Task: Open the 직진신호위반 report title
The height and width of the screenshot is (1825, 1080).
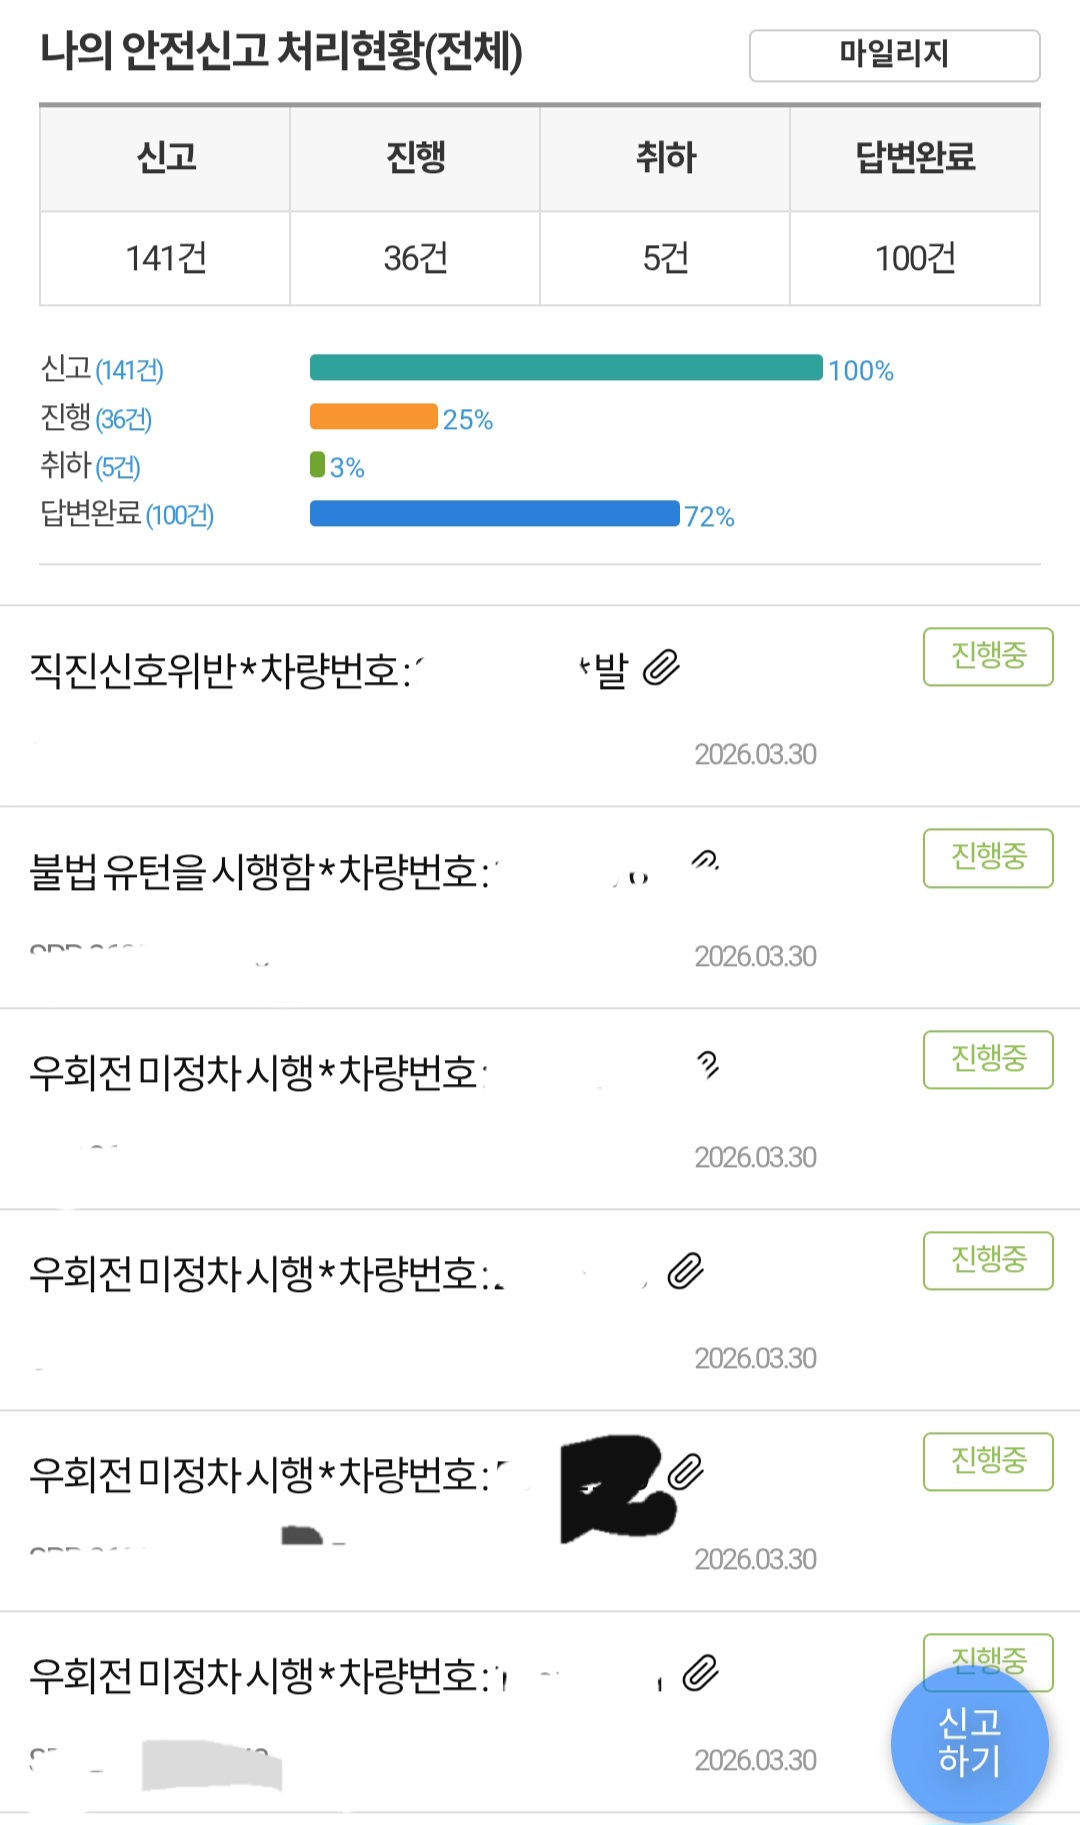Action: [x=220, y=670]
